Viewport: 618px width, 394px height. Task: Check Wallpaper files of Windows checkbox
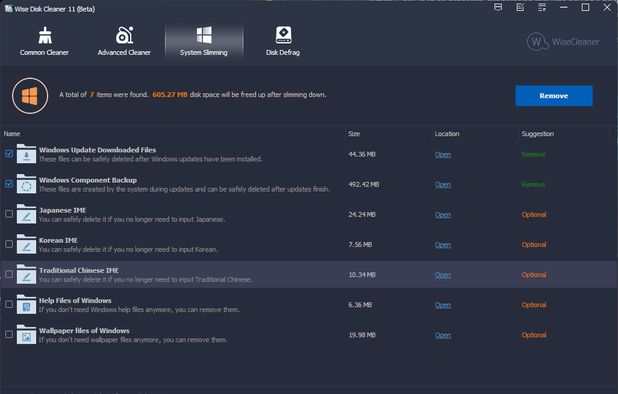(x=9, y=335)
